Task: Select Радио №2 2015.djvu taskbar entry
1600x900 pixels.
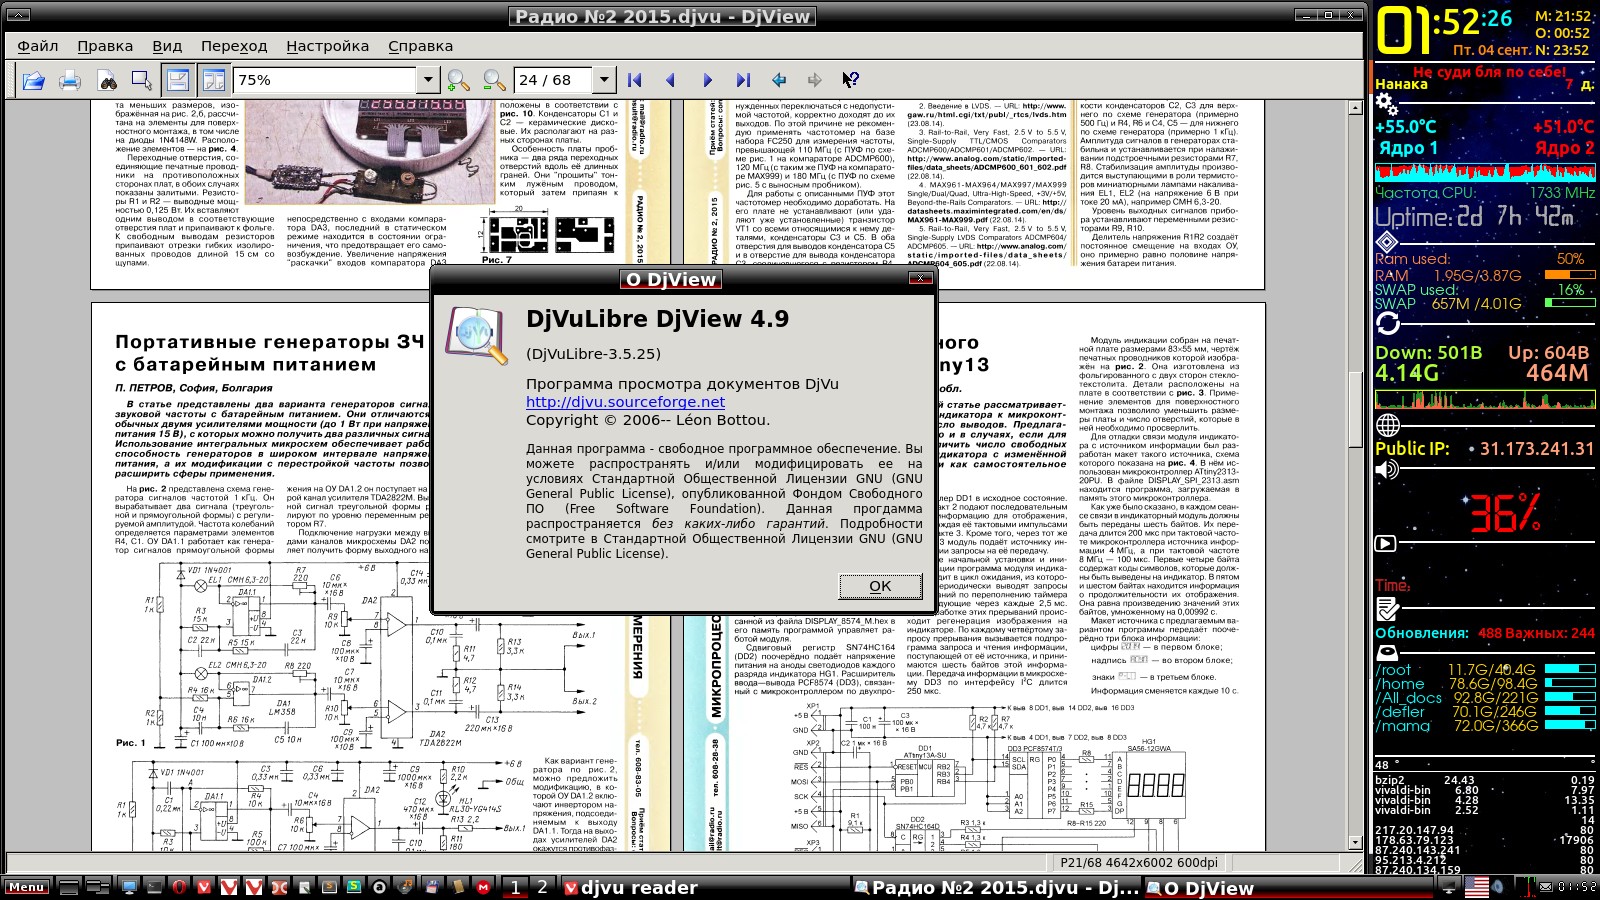Action: [x=997, y=888]
